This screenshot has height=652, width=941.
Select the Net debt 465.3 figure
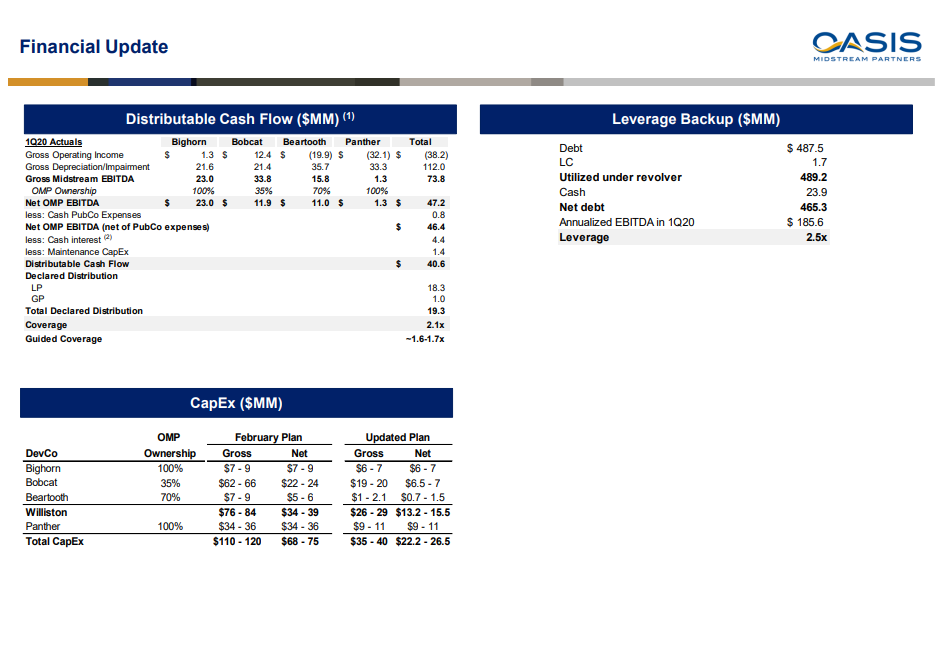coord(814,207)
